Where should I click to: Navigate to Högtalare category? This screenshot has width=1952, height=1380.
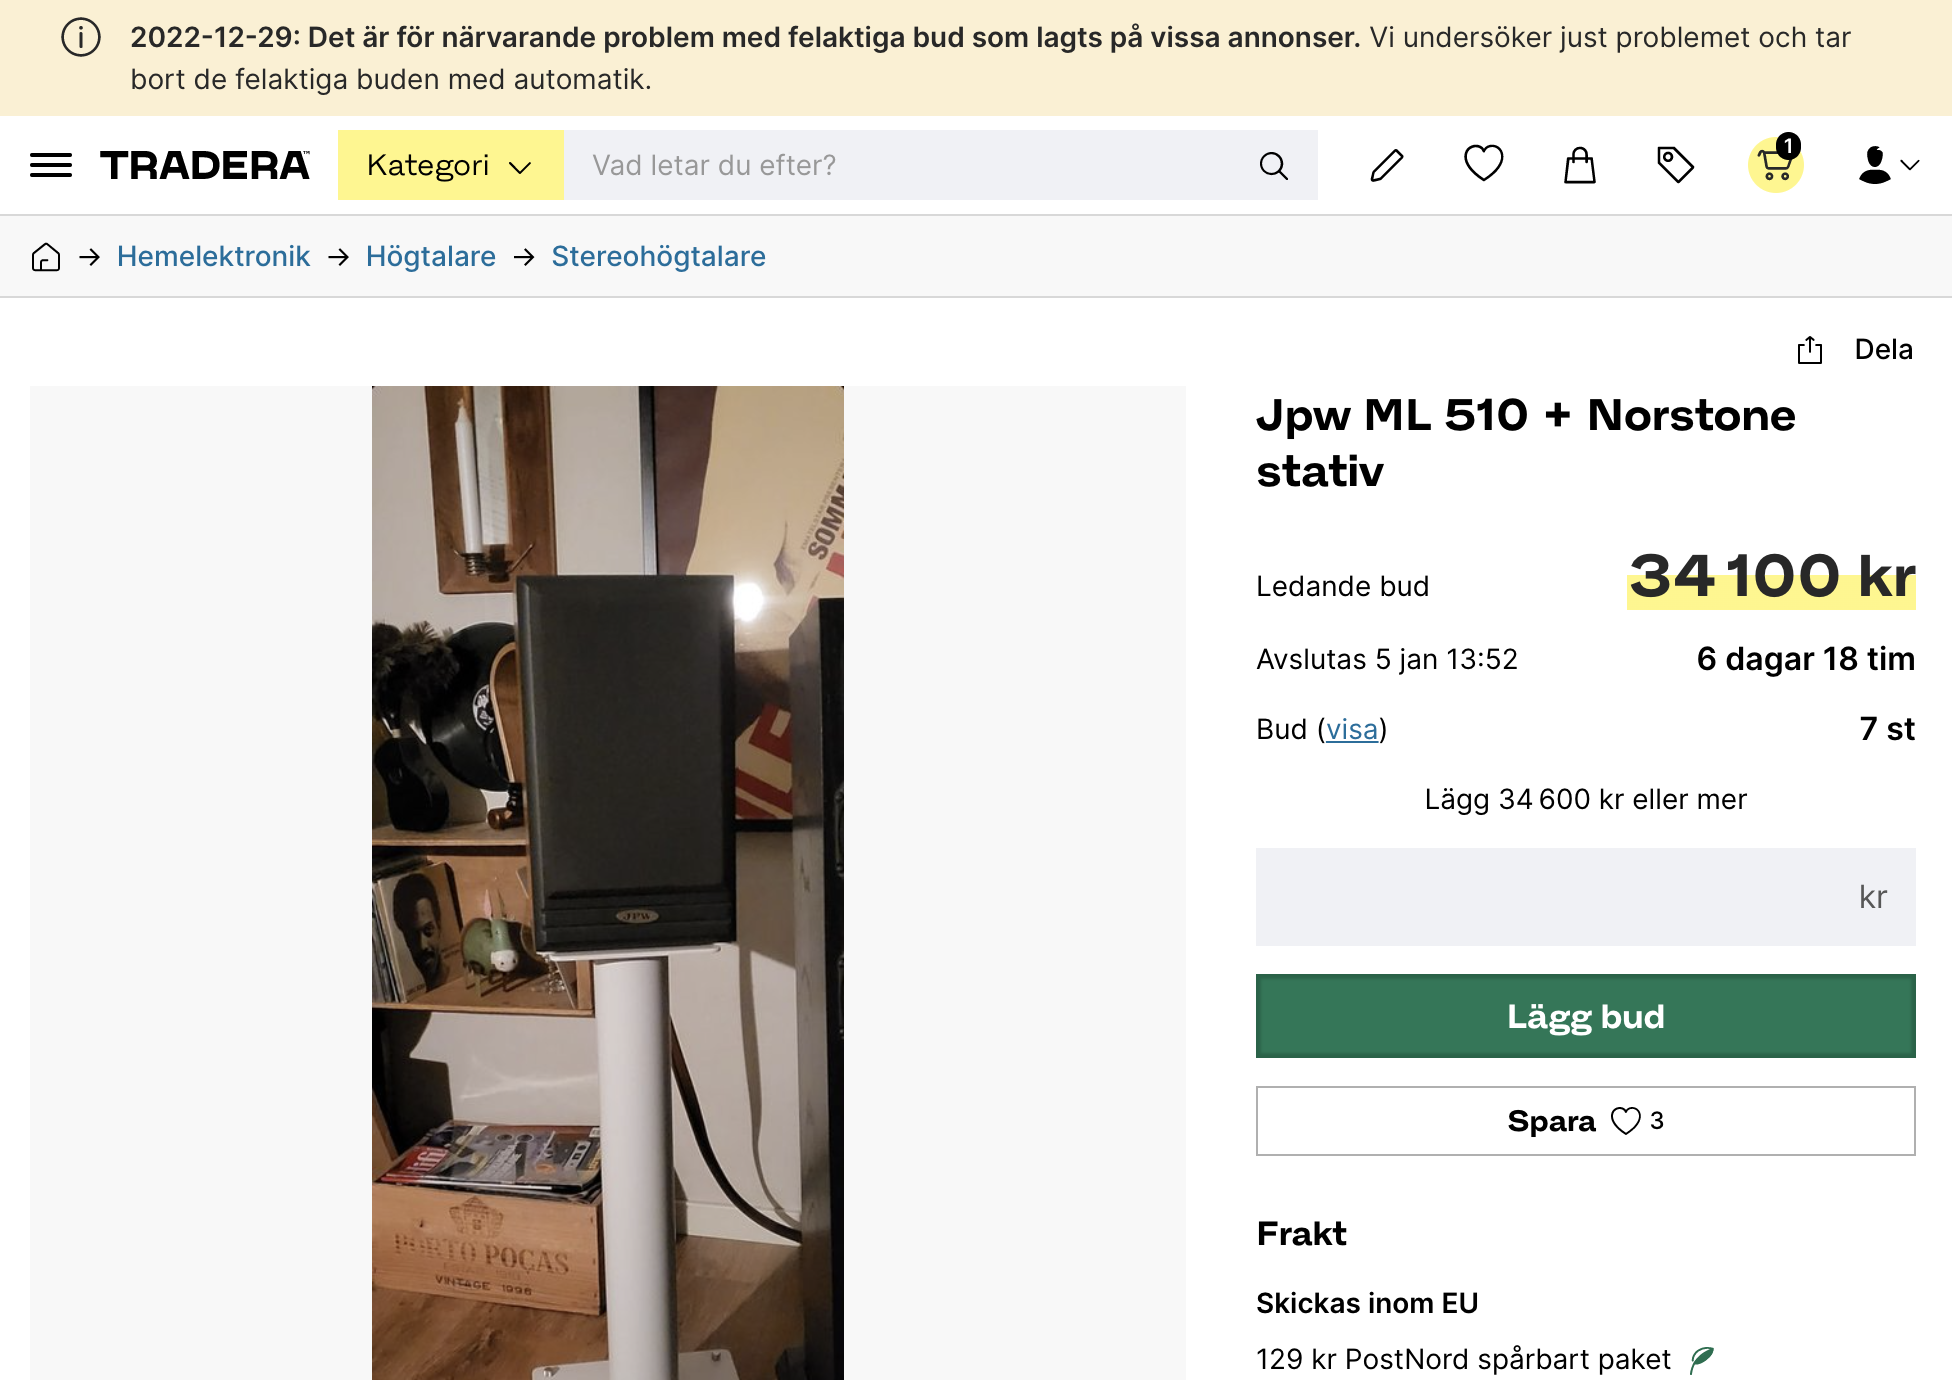[430, 257]
